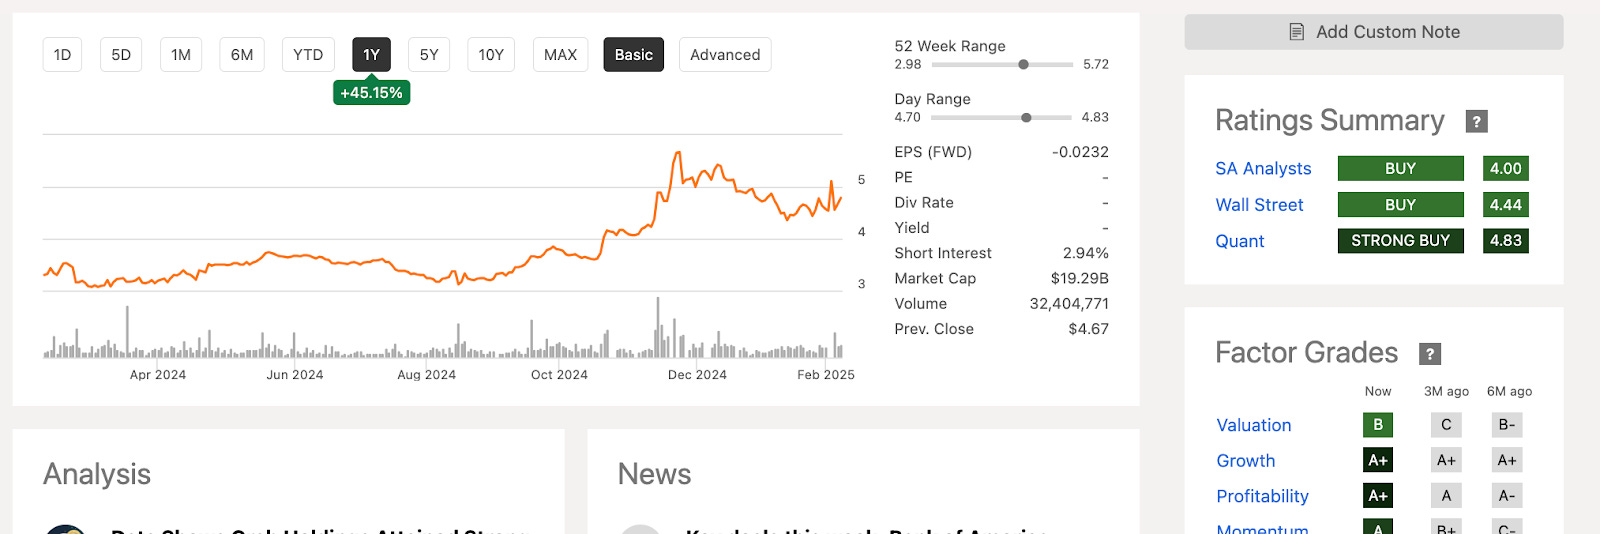
Task: Open SA Analysts rating link
Action: pyautogui.click(x=1263, y=169)
